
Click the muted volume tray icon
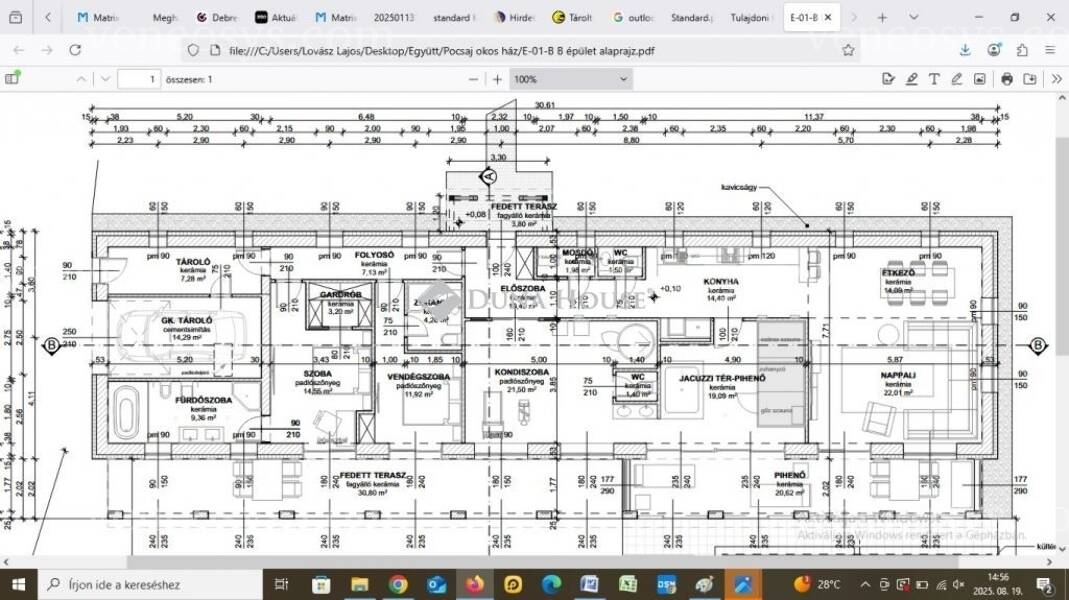[x=959, y=584]
